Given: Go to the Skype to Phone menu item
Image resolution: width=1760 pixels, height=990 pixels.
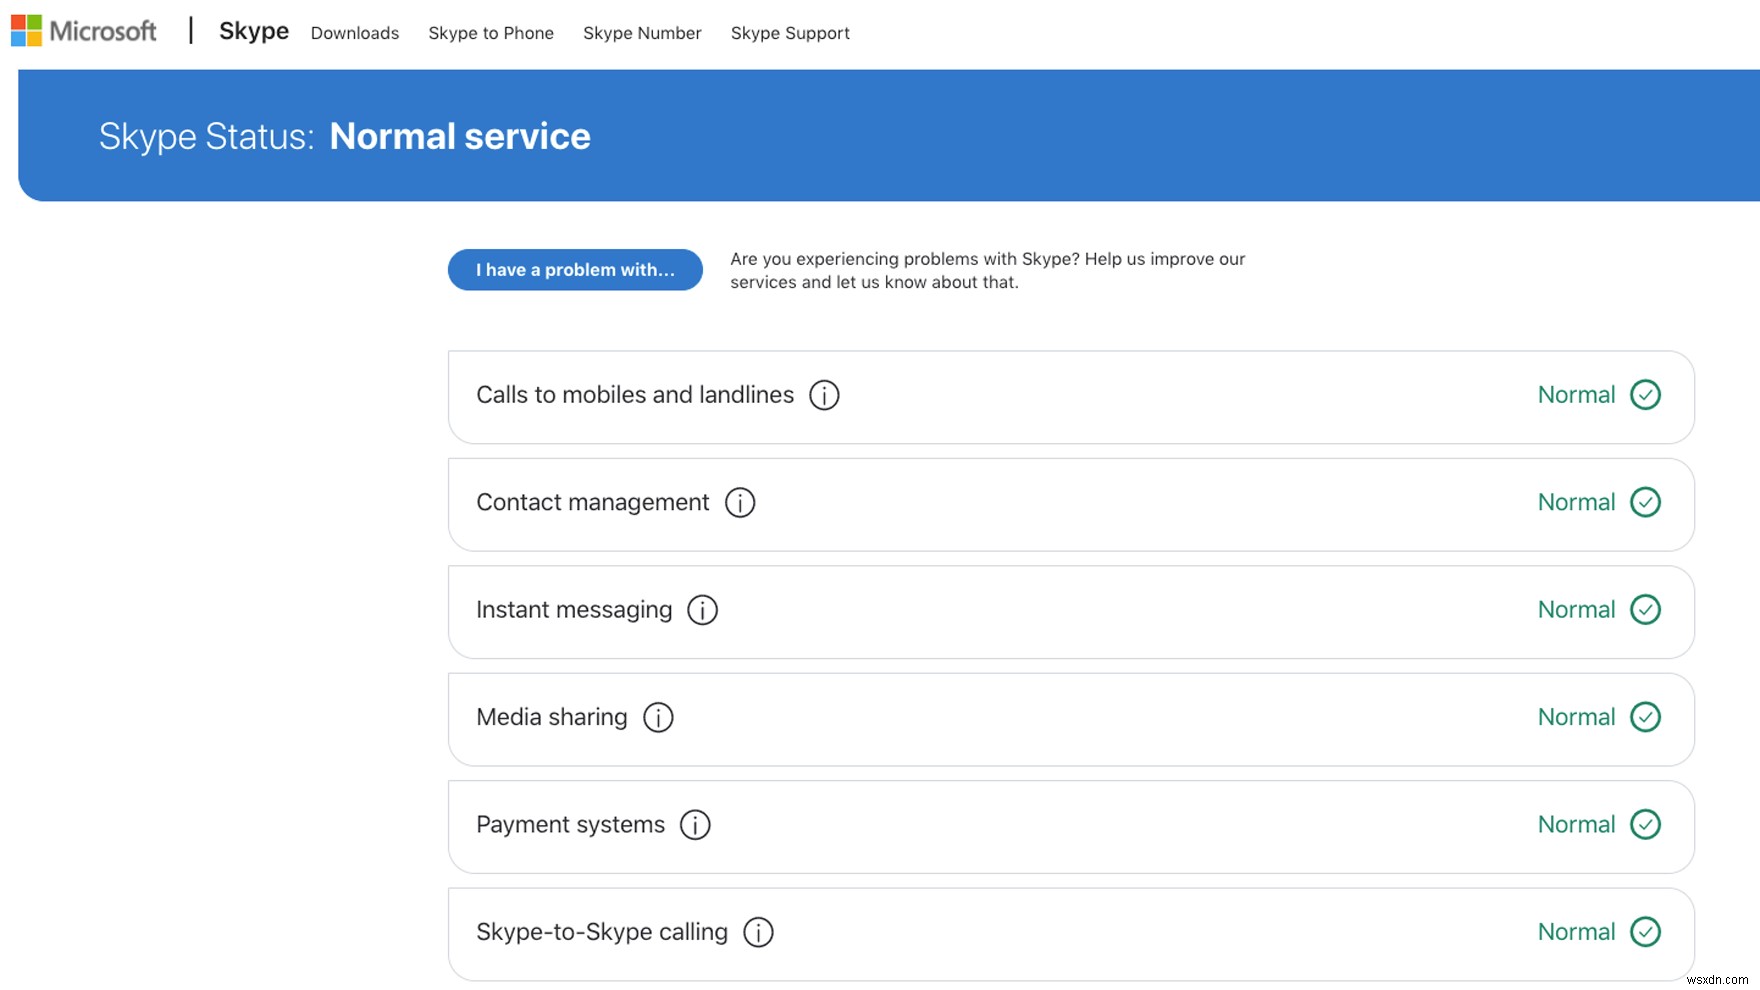Looking at the screenshot, I should point(491,33).
